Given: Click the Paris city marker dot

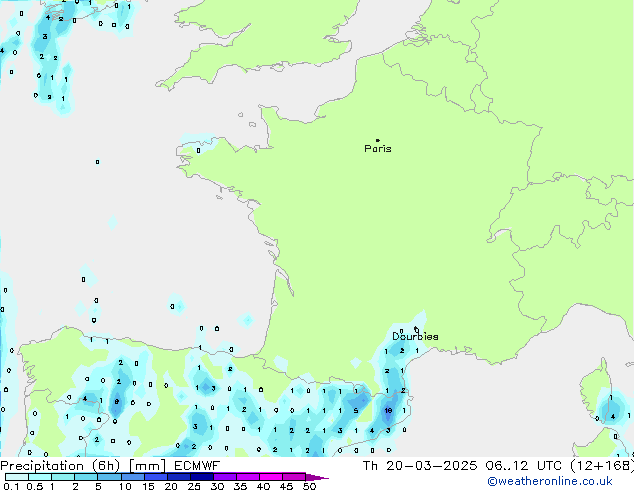Looking at the screenshot, I should tap(378, 140).
